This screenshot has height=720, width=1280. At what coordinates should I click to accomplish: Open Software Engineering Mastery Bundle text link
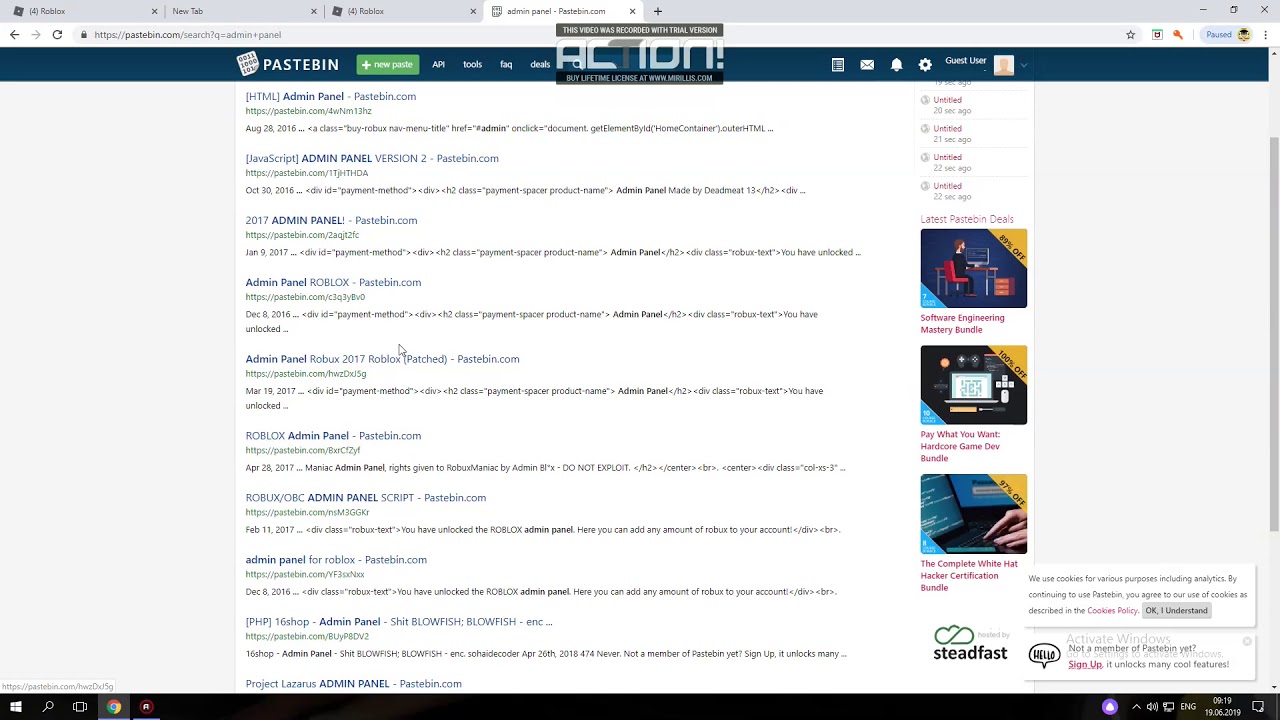click(962, 324)
